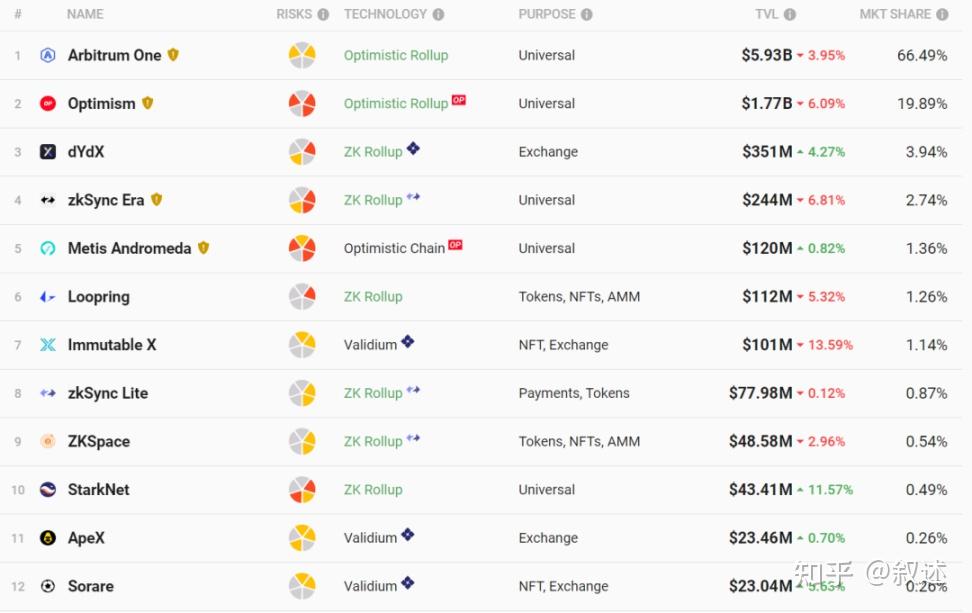Click the Sorare logo icon
Viewport: 972px width, 613px height.
tap(48, 586)
